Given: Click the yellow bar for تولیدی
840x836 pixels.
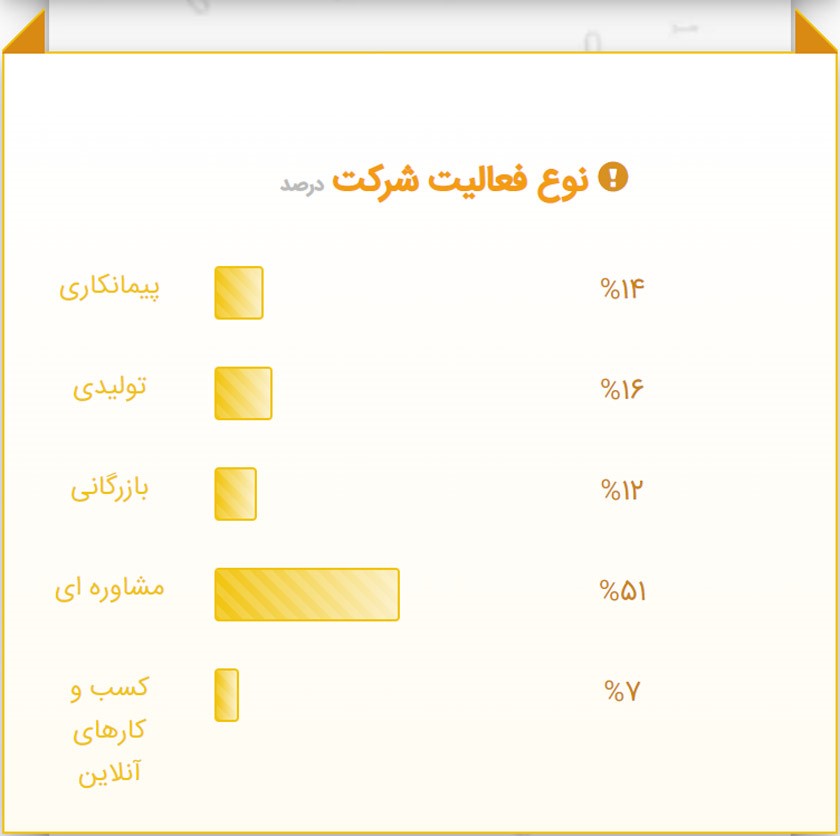Looking at the screenshot, I should tap(243, 393).
